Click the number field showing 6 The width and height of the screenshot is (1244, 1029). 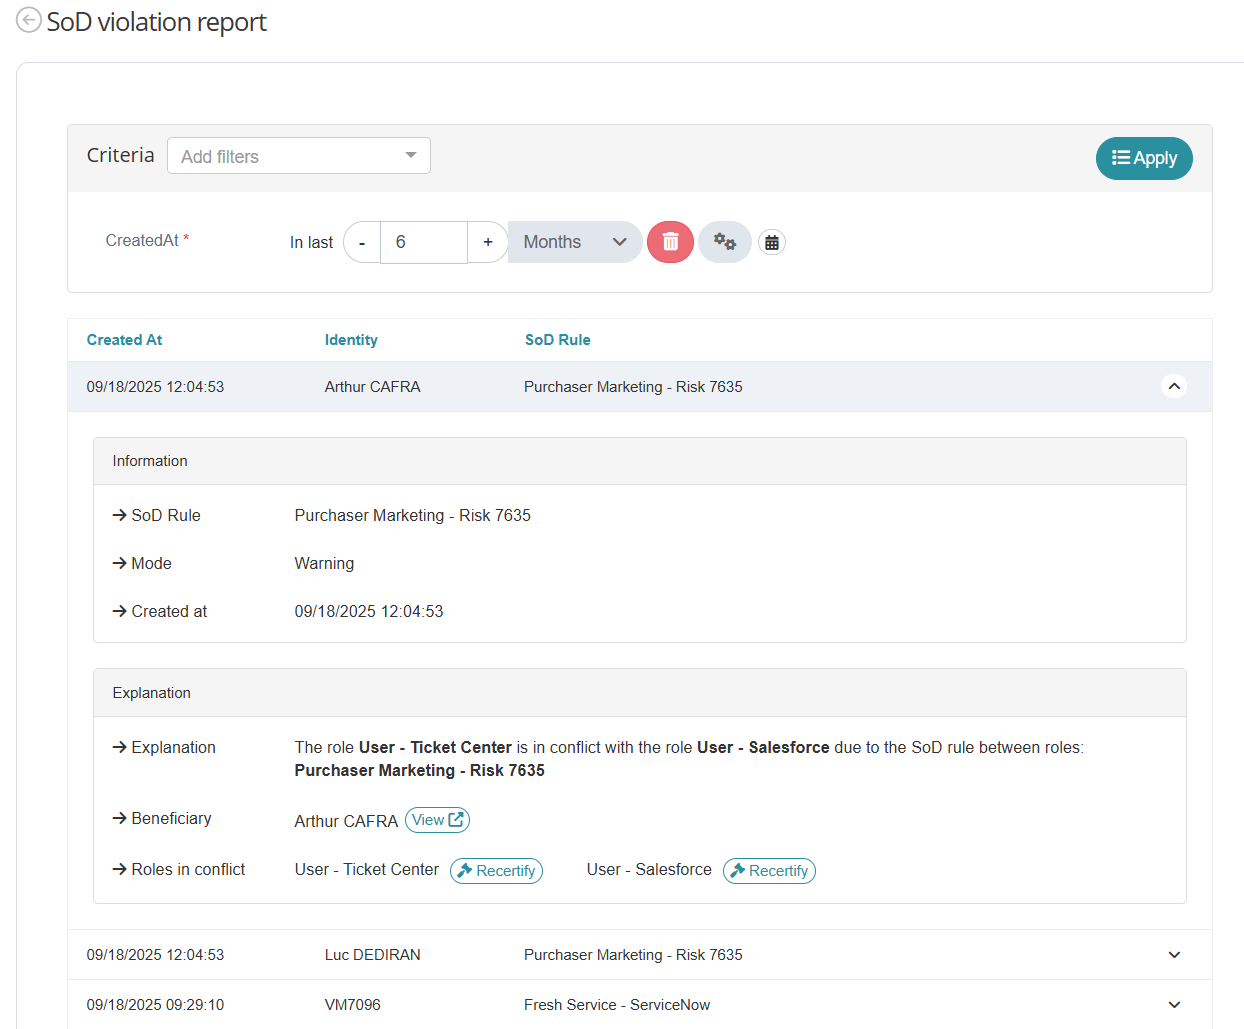point(423,242)
